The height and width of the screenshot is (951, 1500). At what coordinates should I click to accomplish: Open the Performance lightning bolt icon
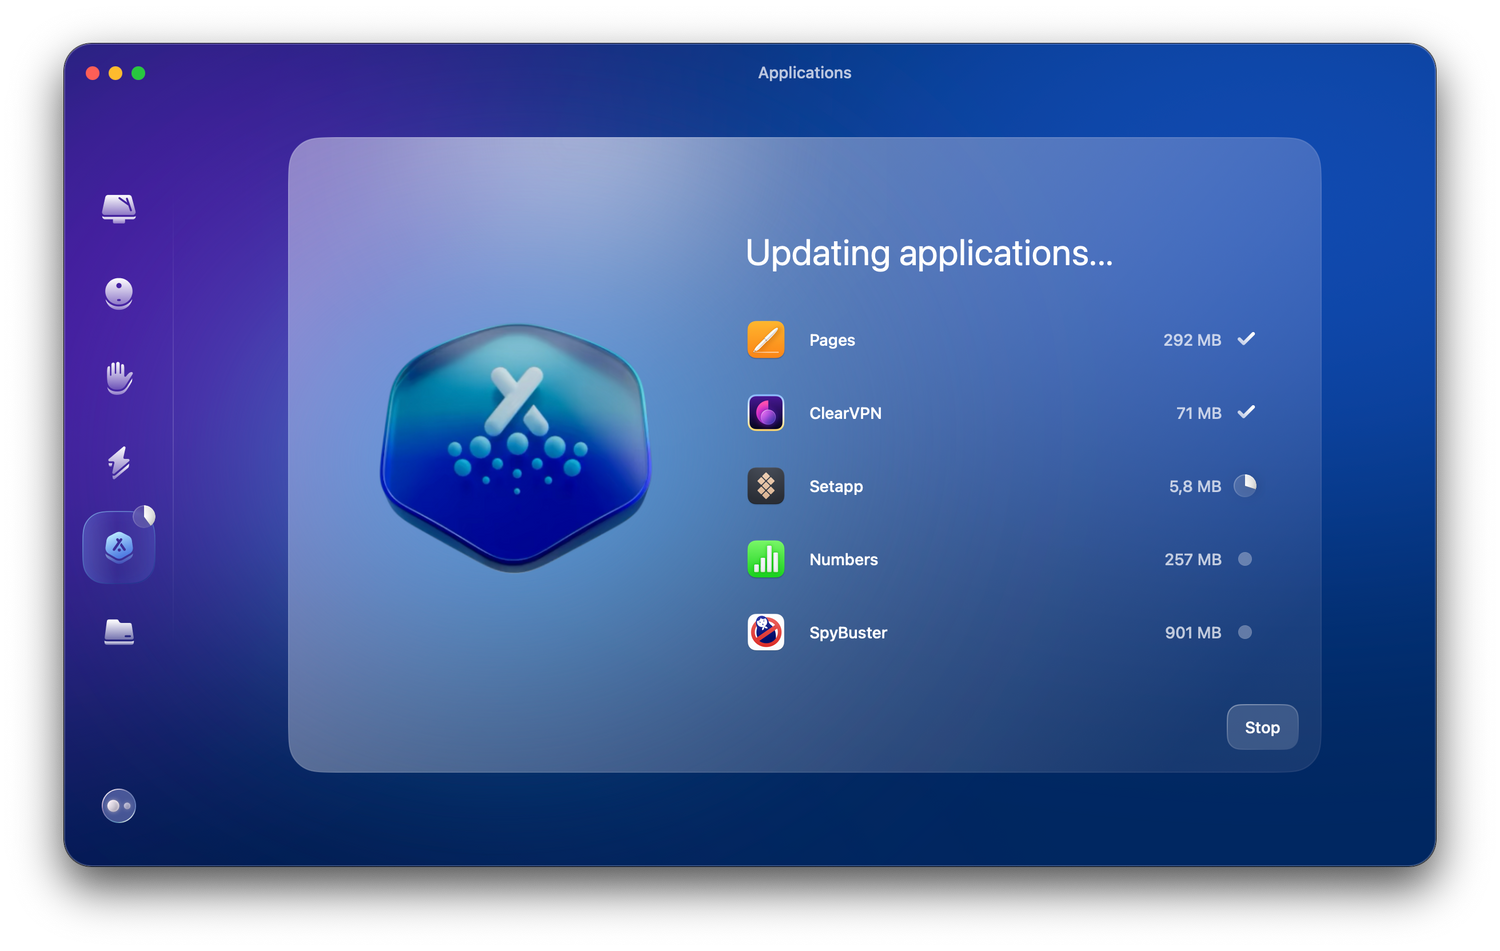(119, 462)
